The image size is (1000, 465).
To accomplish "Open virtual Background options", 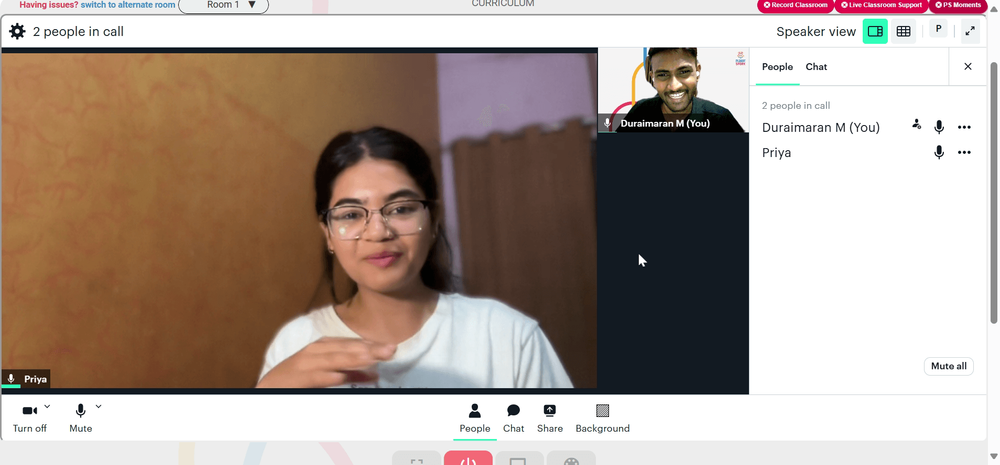I will 603,418.
